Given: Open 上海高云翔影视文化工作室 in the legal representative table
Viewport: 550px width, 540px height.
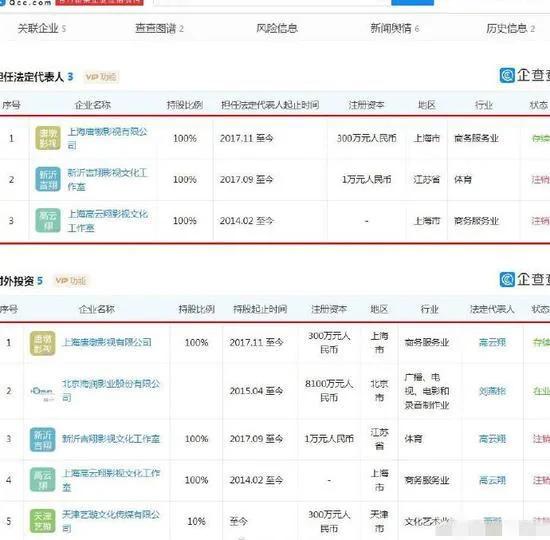Looking at the screenshot, I should [x=107, y=221].
